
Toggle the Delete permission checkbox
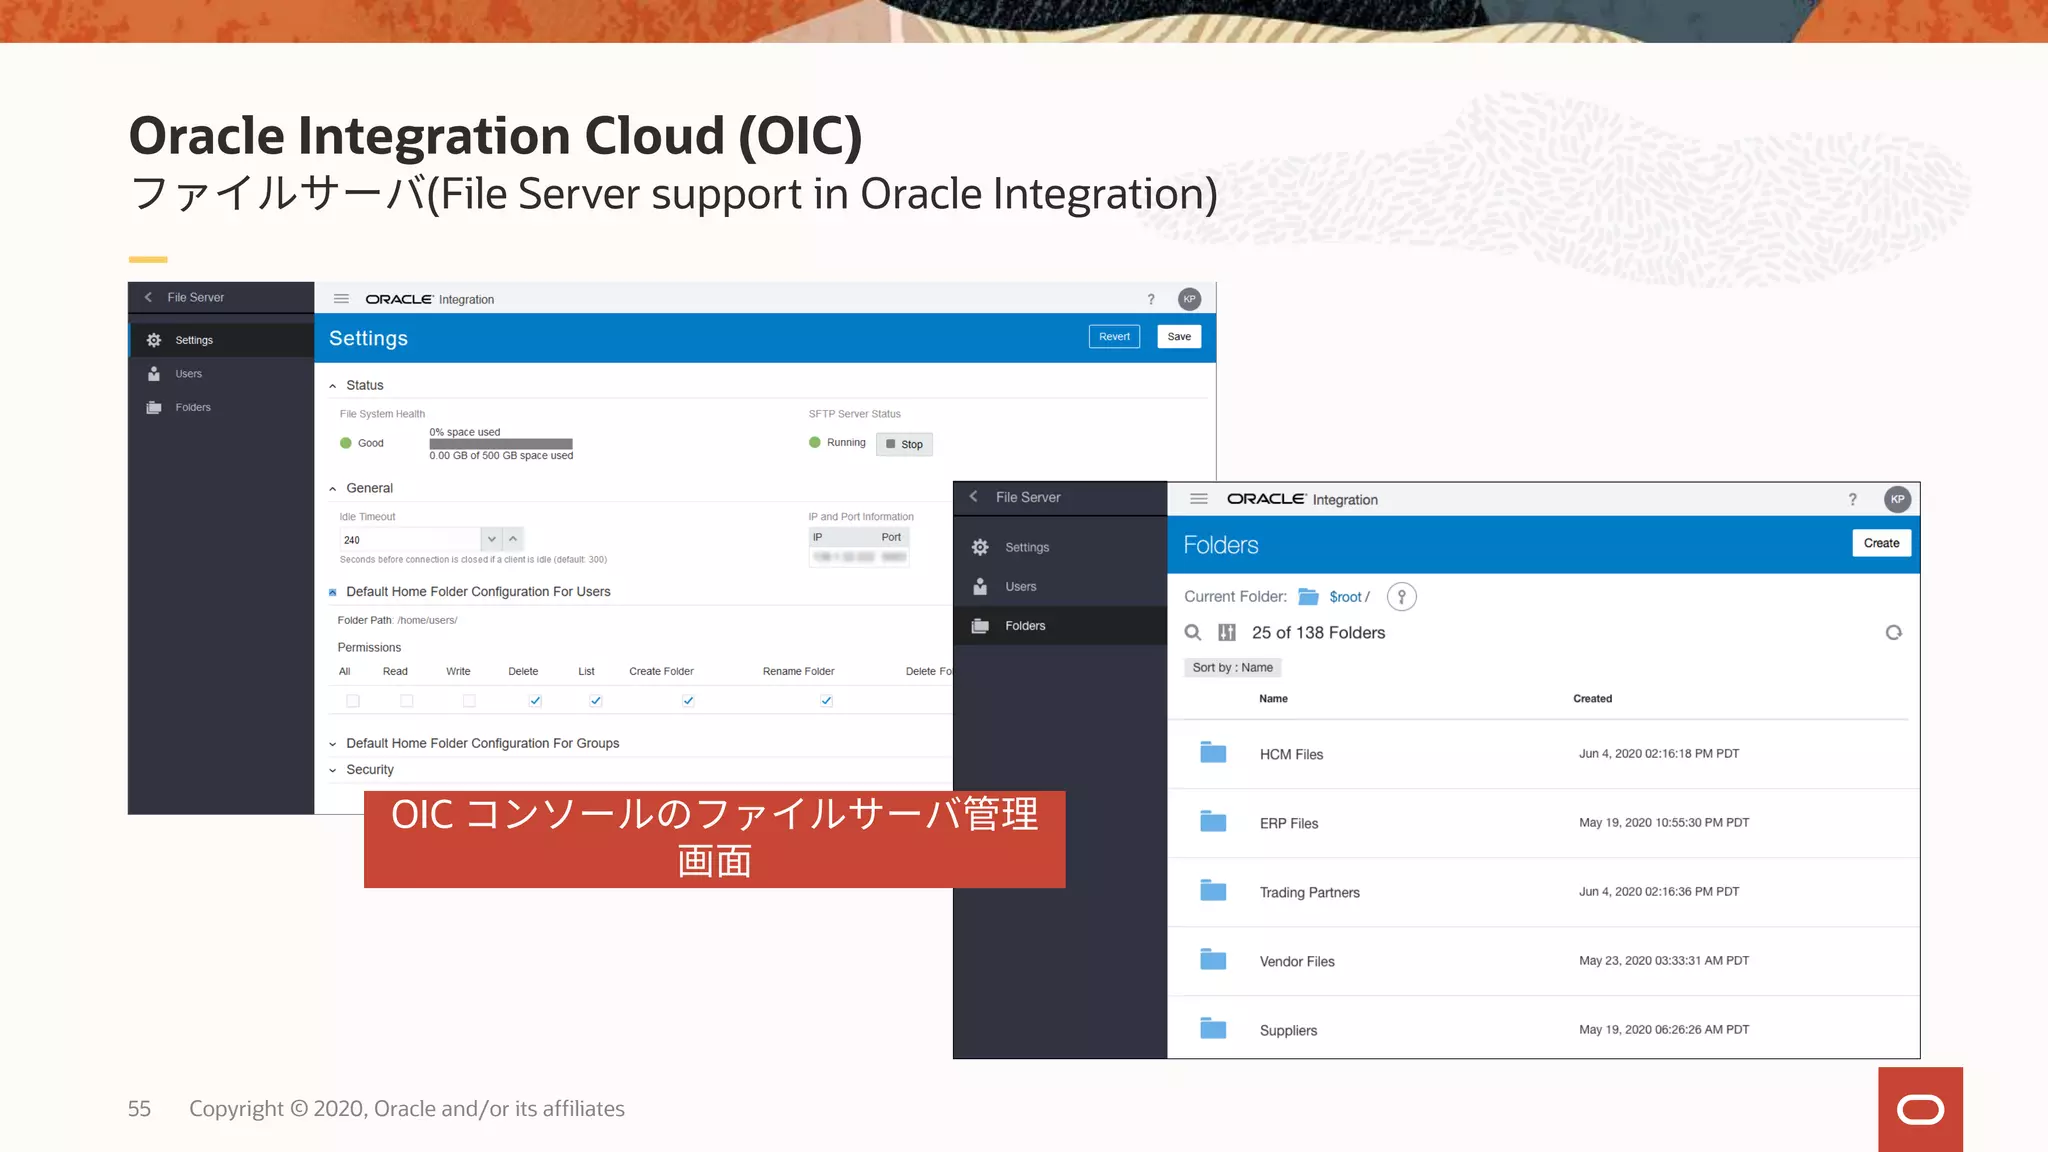(535, 701)
